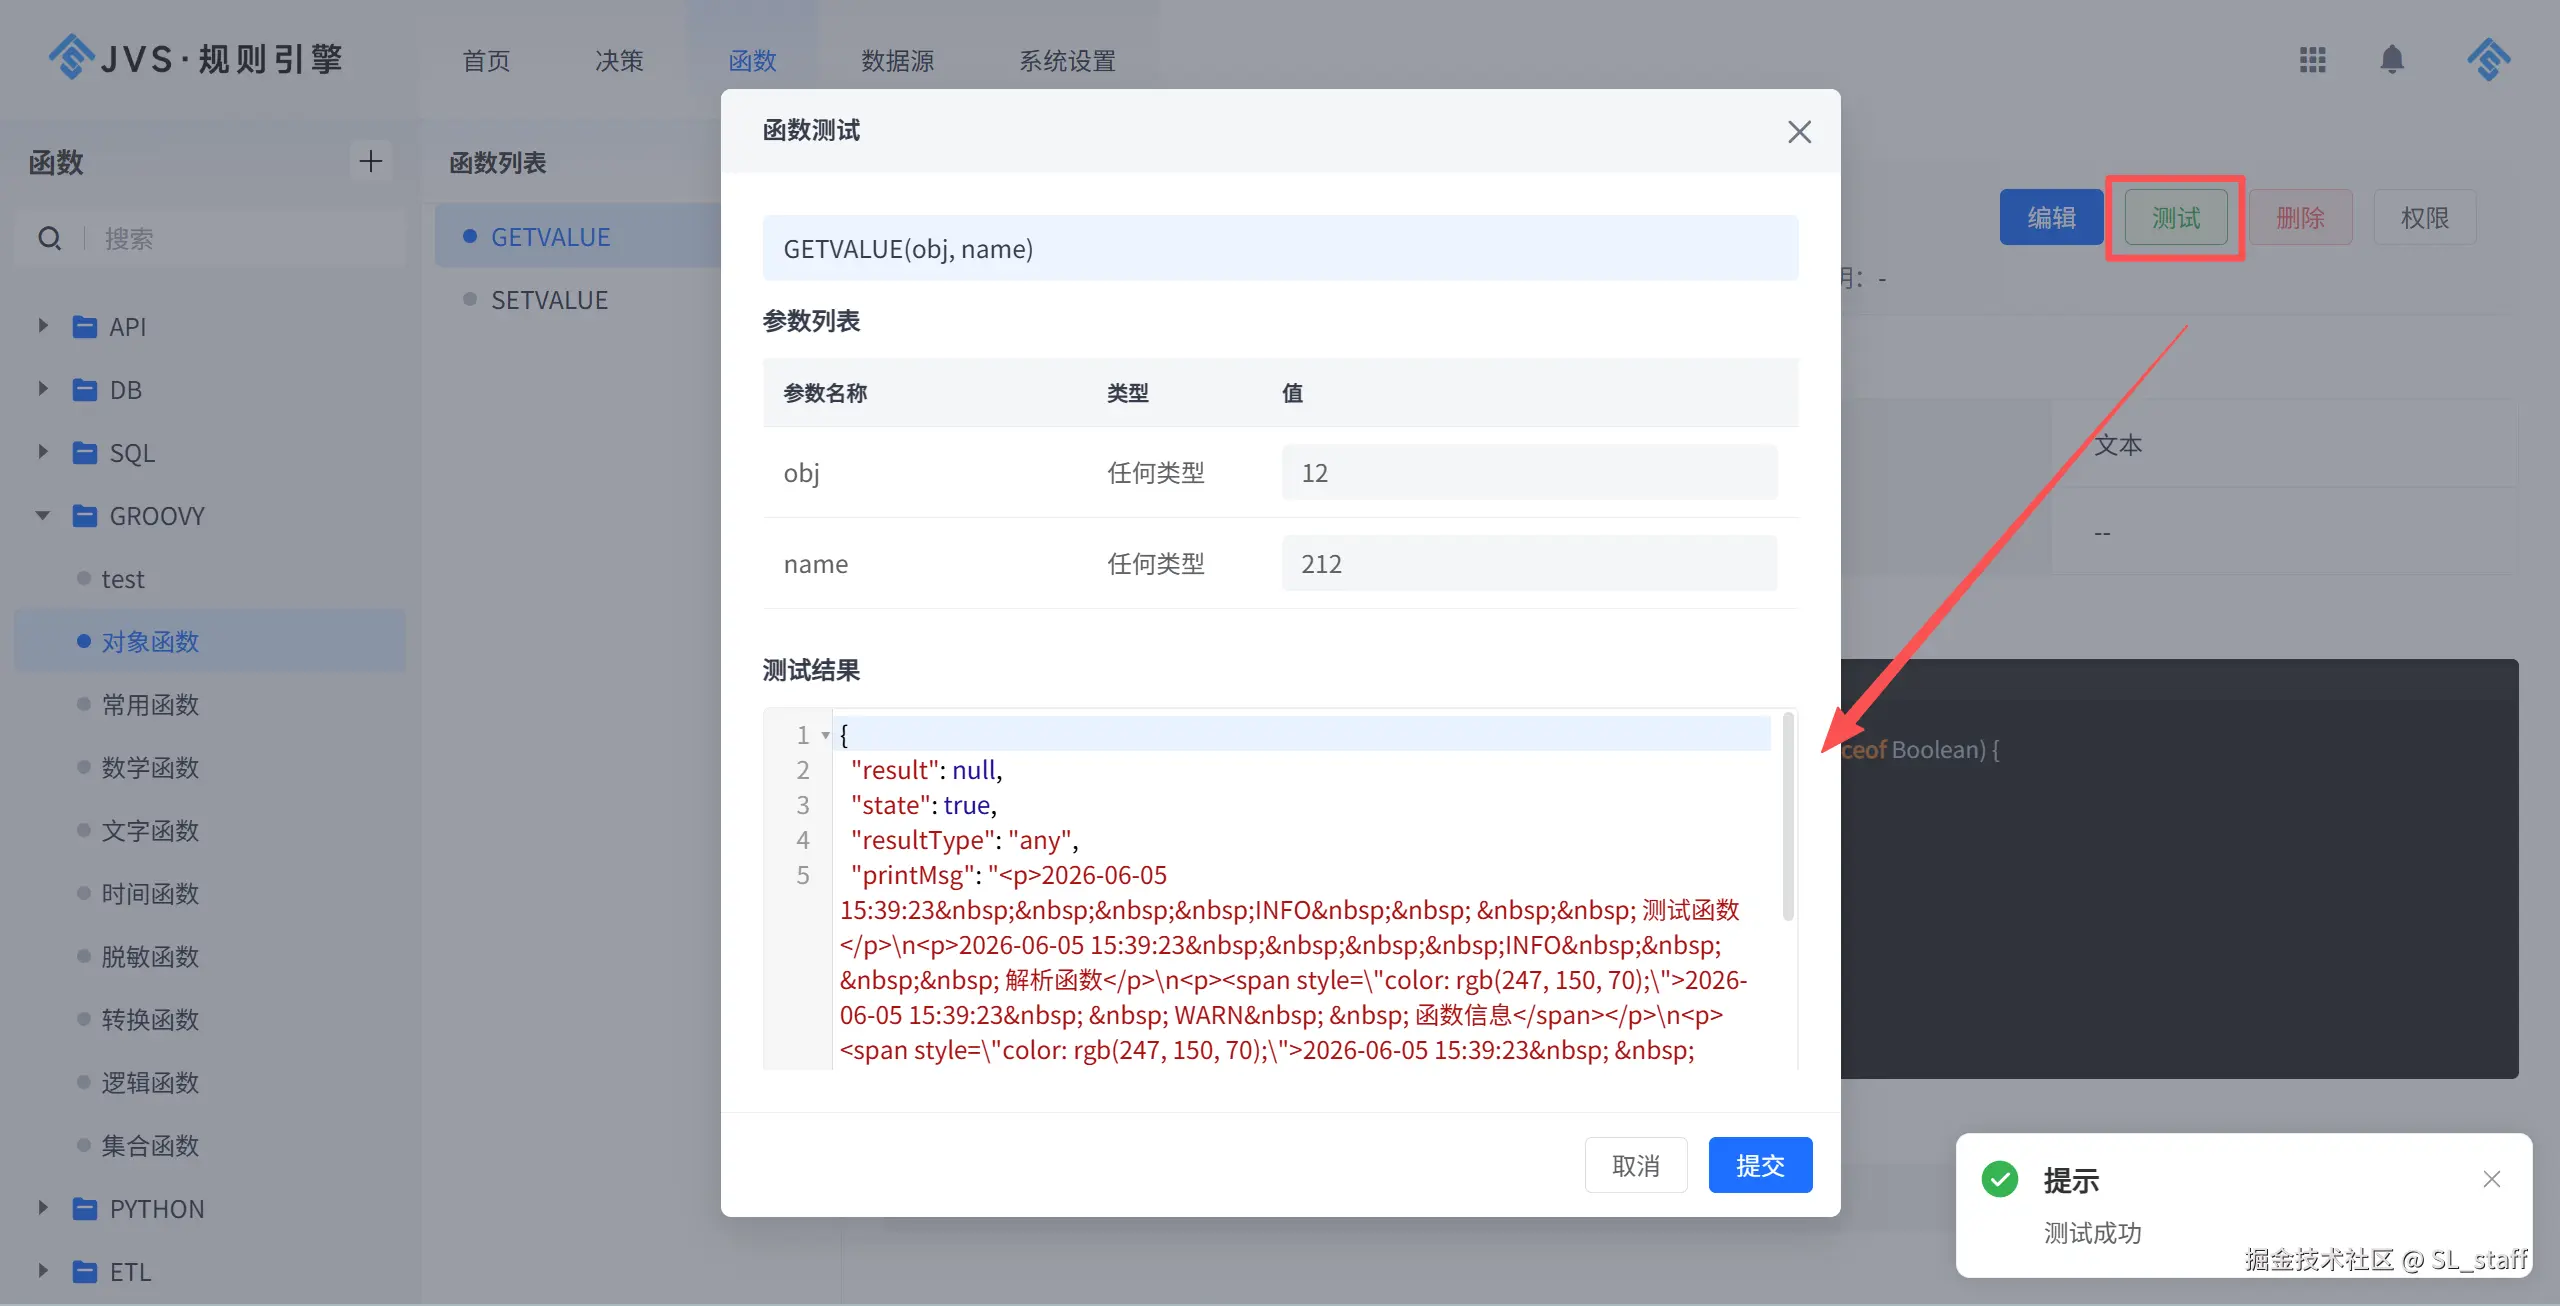Click the "result": null line
Screen dimensions: 2560x1306
(x=926, y=770)
